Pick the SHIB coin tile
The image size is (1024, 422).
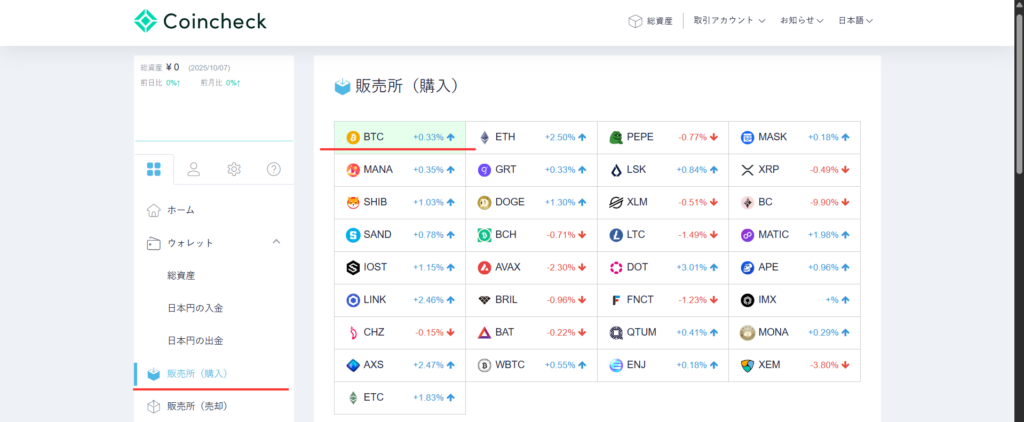400,202
